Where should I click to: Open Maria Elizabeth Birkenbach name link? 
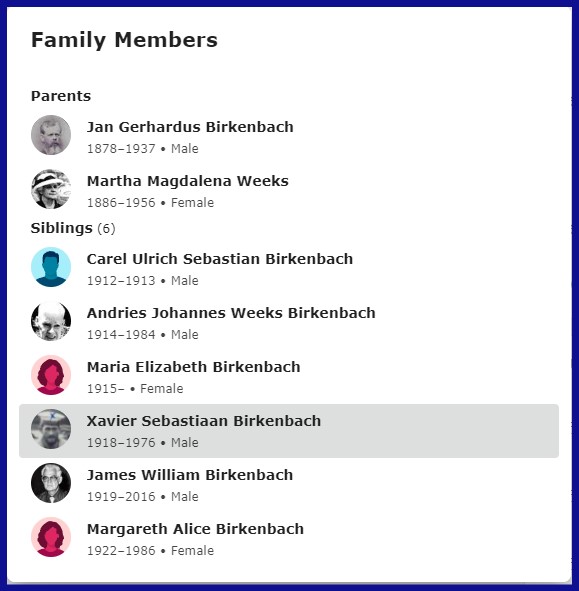193,367
